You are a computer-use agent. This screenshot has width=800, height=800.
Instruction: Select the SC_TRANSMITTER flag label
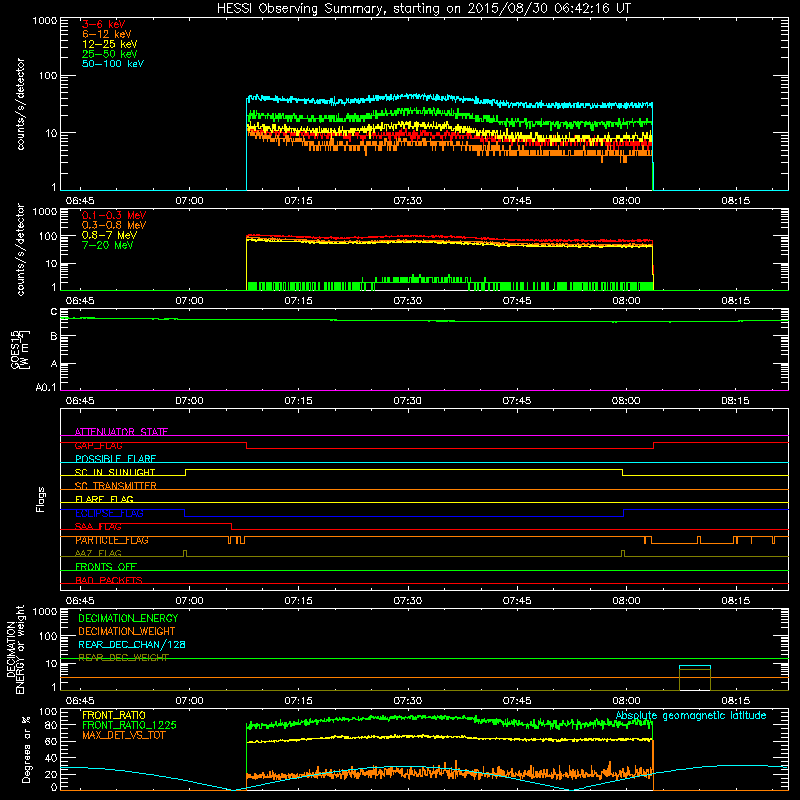click(x=116, y=486)
